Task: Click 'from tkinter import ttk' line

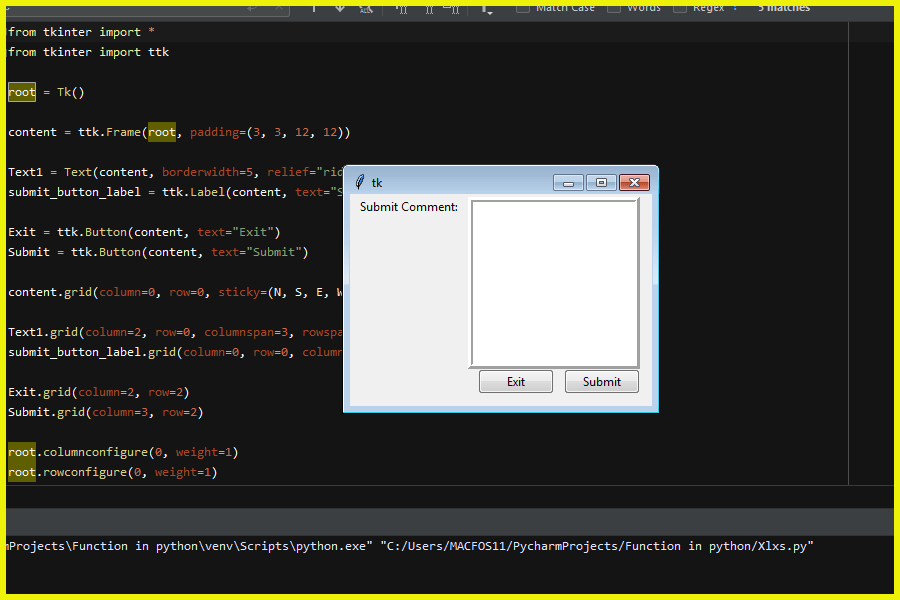Action: click(88, 52)
